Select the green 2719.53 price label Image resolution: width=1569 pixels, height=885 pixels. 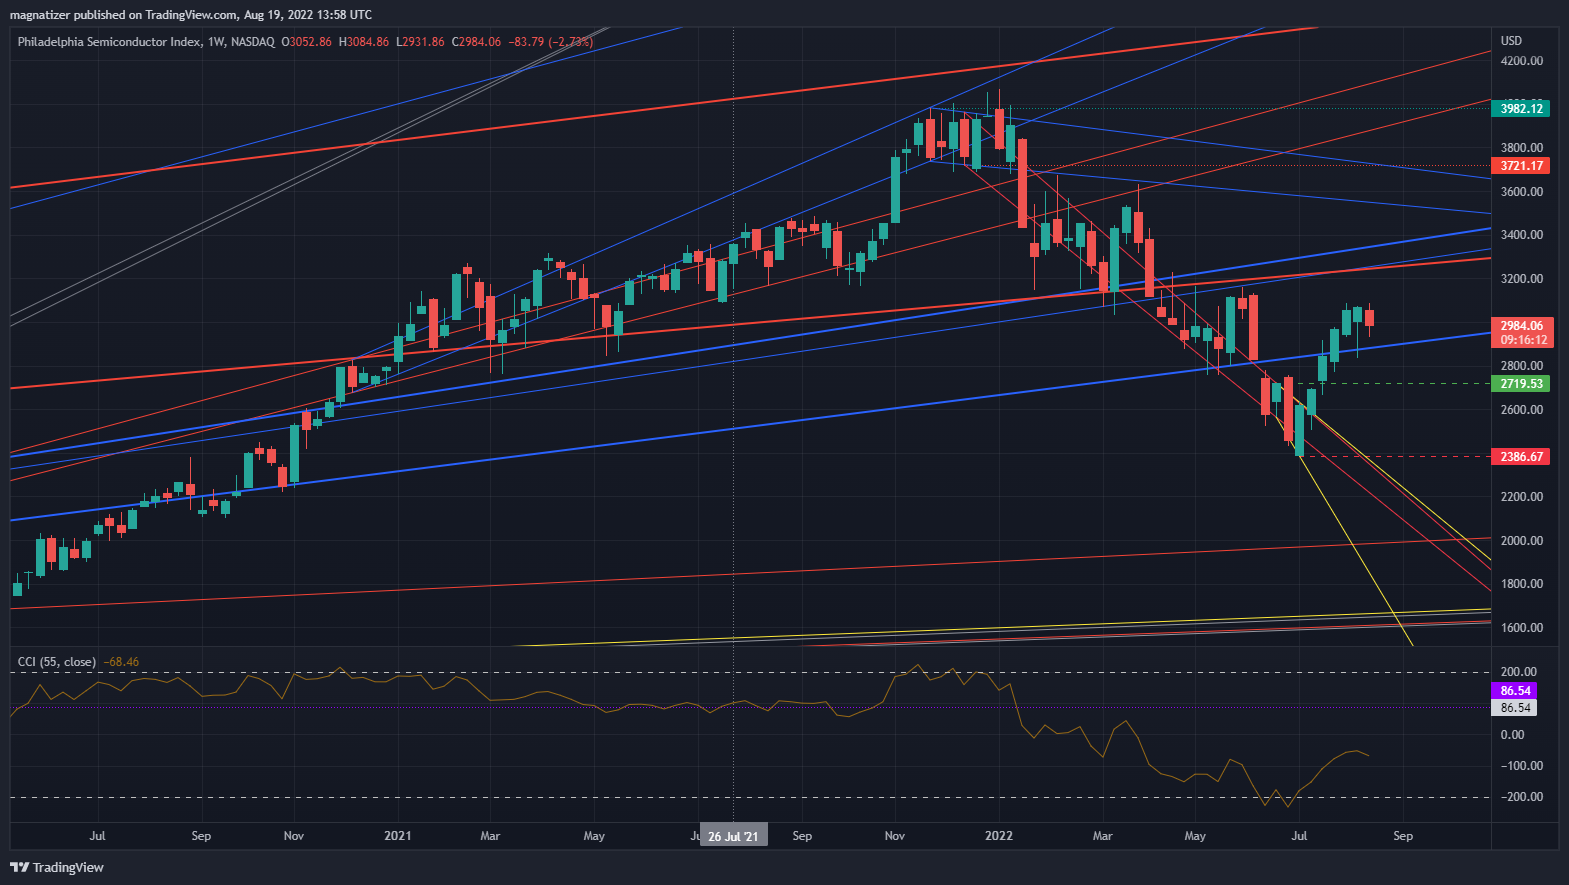pyautogui.click(x=1520, y=384)
